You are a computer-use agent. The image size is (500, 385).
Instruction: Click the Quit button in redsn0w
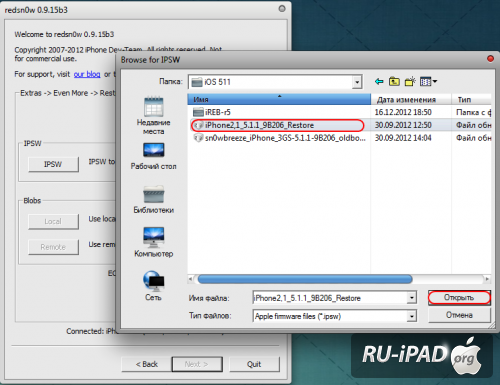[254, 364]
